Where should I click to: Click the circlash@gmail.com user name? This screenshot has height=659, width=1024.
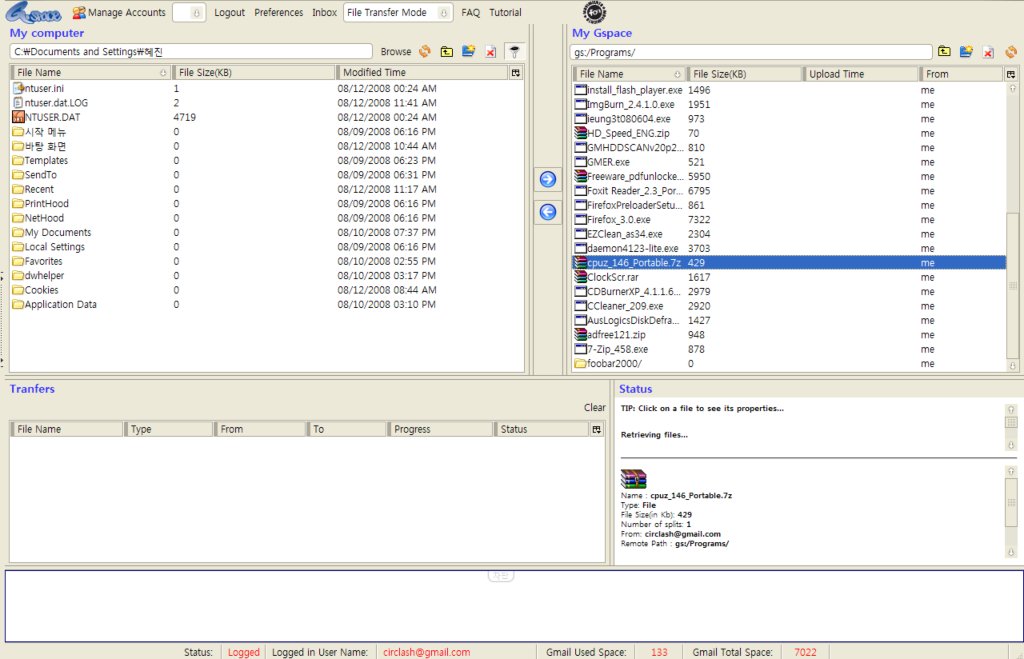coord(426,652)
